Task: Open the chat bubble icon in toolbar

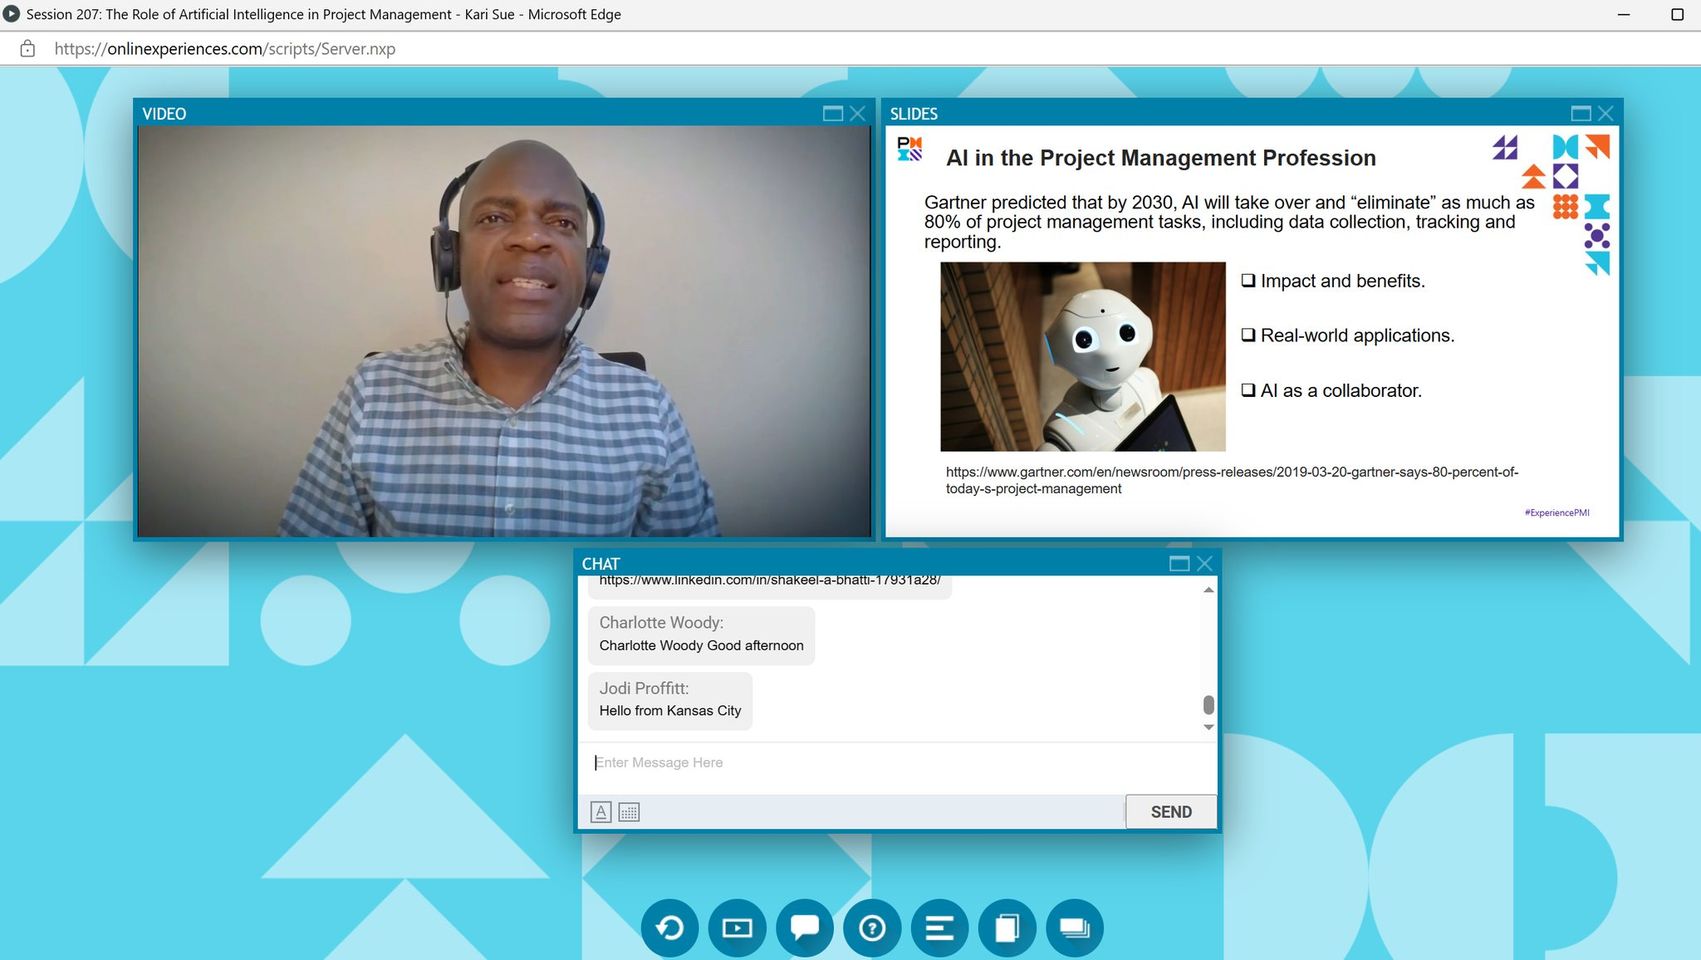Action: click(804, 928)
